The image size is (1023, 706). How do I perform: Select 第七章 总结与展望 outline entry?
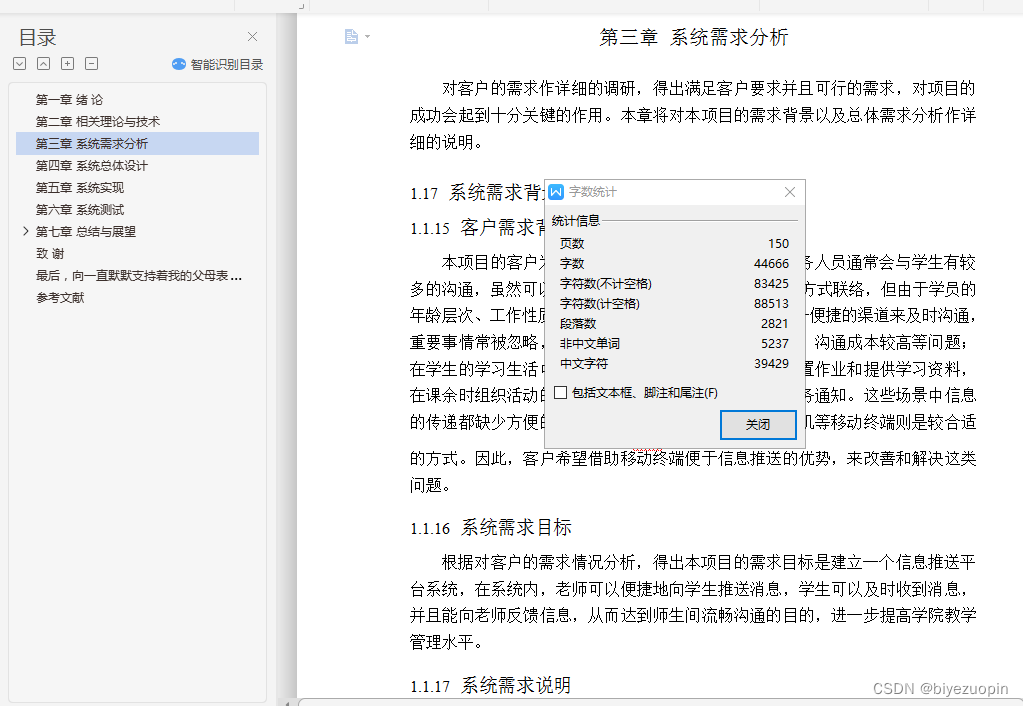coord(85,232)
